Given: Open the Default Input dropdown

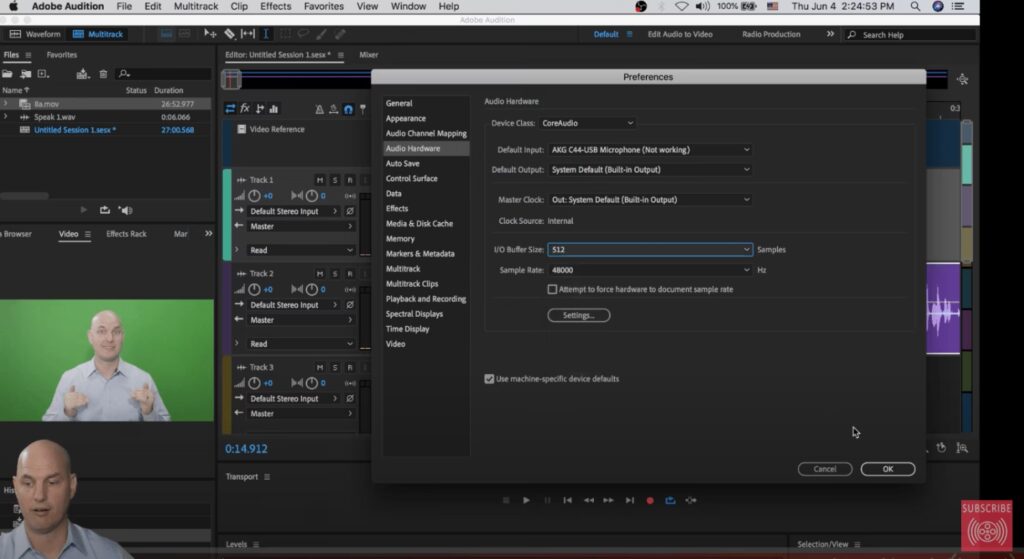Looking at the screenshot, I should point(649,150).
